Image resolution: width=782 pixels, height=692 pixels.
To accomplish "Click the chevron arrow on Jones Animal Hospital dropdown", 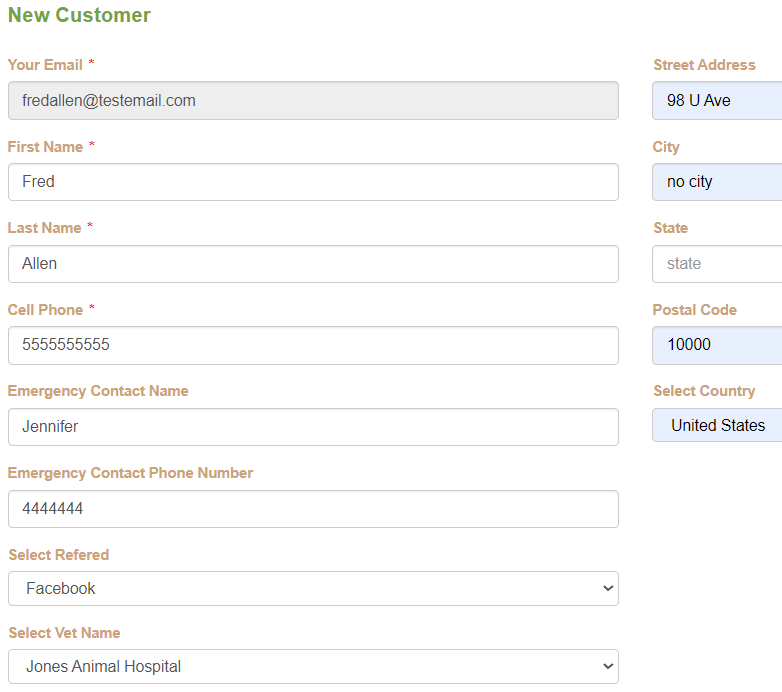I will 608,667.
